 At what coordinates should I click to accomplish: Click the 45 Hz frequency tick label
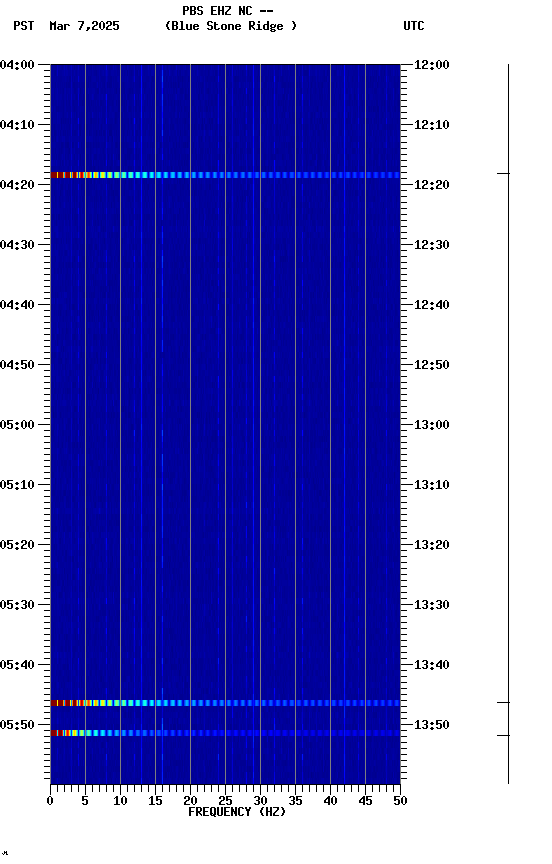365,801
